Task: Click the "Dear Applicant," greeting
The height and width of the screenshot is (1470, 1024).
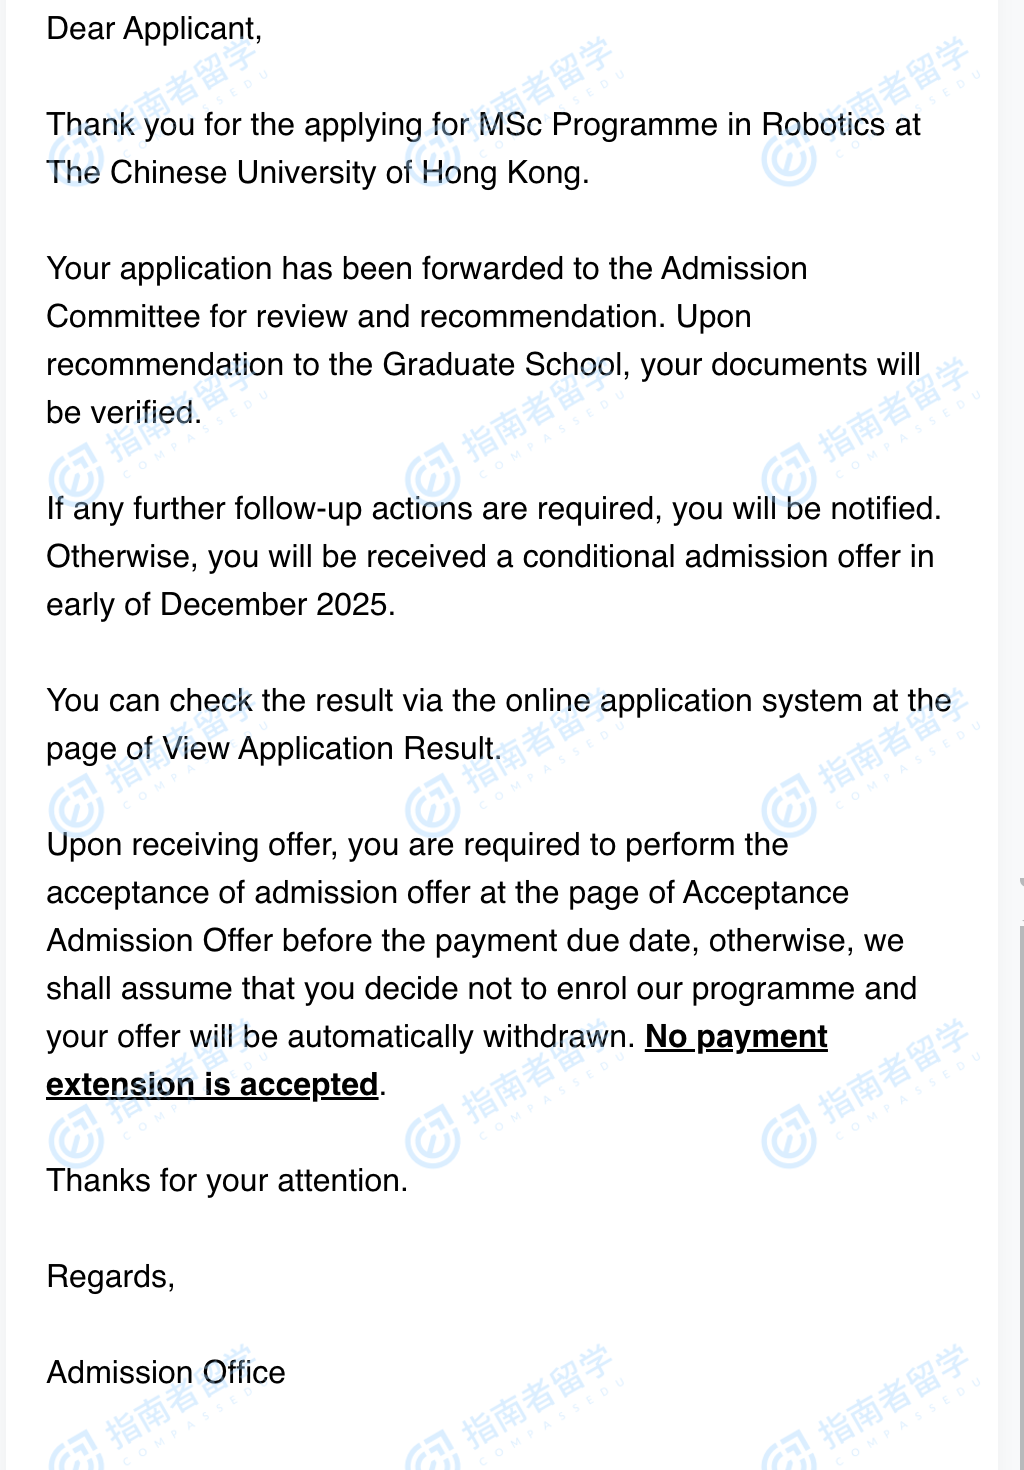Action: pos(154,29)
